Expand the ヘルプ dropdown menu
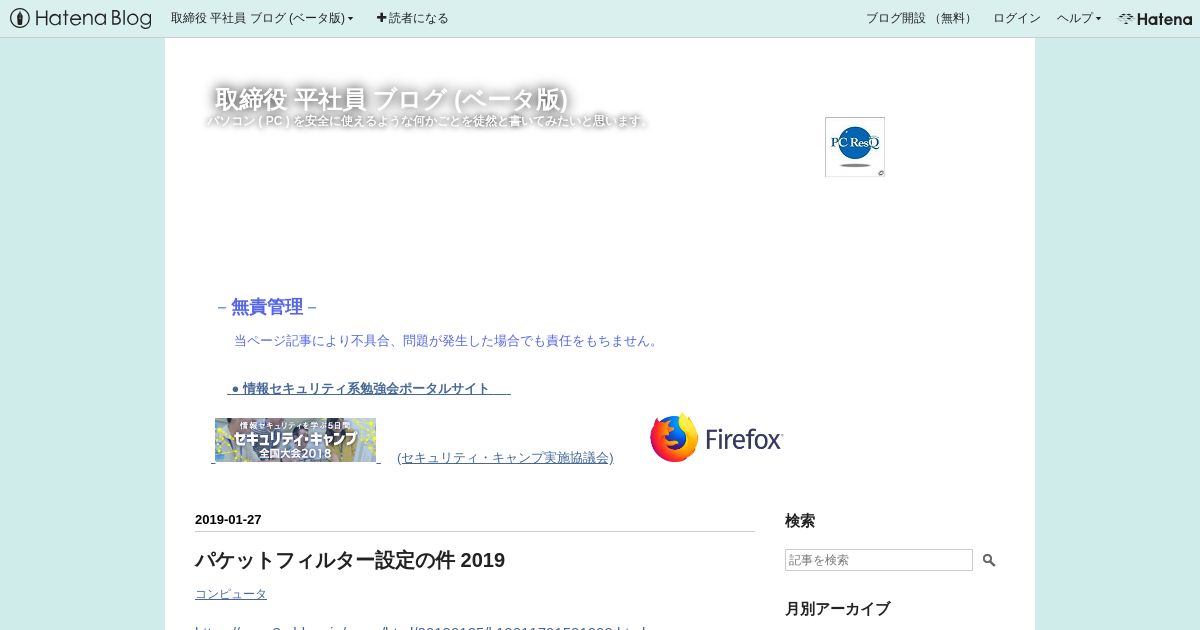The height and width of the screenshot is (630, 1200). coord(1079,18)
